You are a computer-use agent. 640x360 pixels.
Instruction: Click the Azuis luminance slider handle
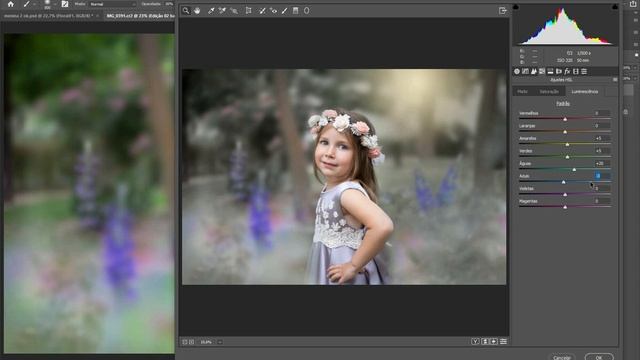coord(564,182)
